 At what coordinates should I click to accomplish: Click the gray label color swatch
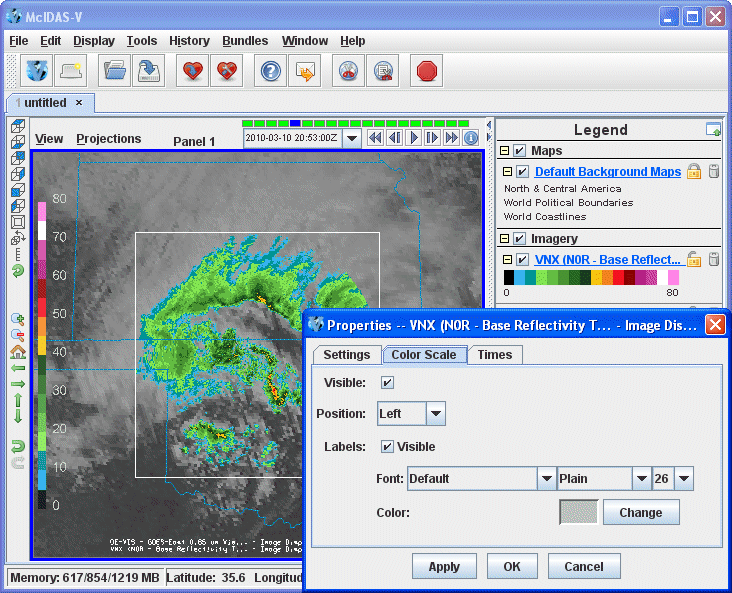click(x=578, y=512)
